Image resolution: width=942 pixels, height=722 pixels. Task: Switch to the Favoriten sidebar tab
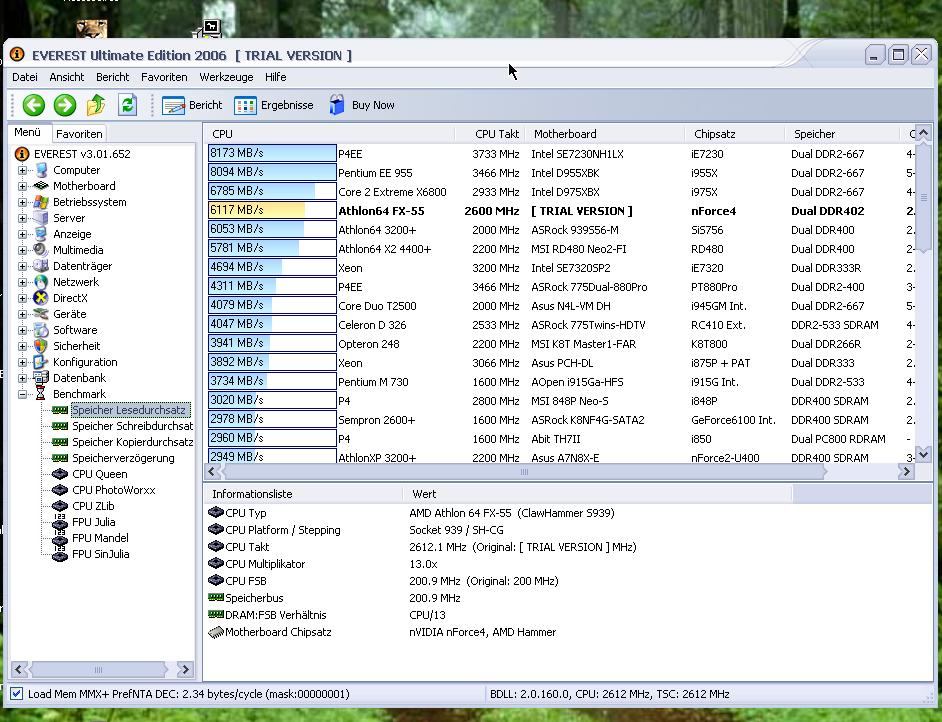click(79, 134)
